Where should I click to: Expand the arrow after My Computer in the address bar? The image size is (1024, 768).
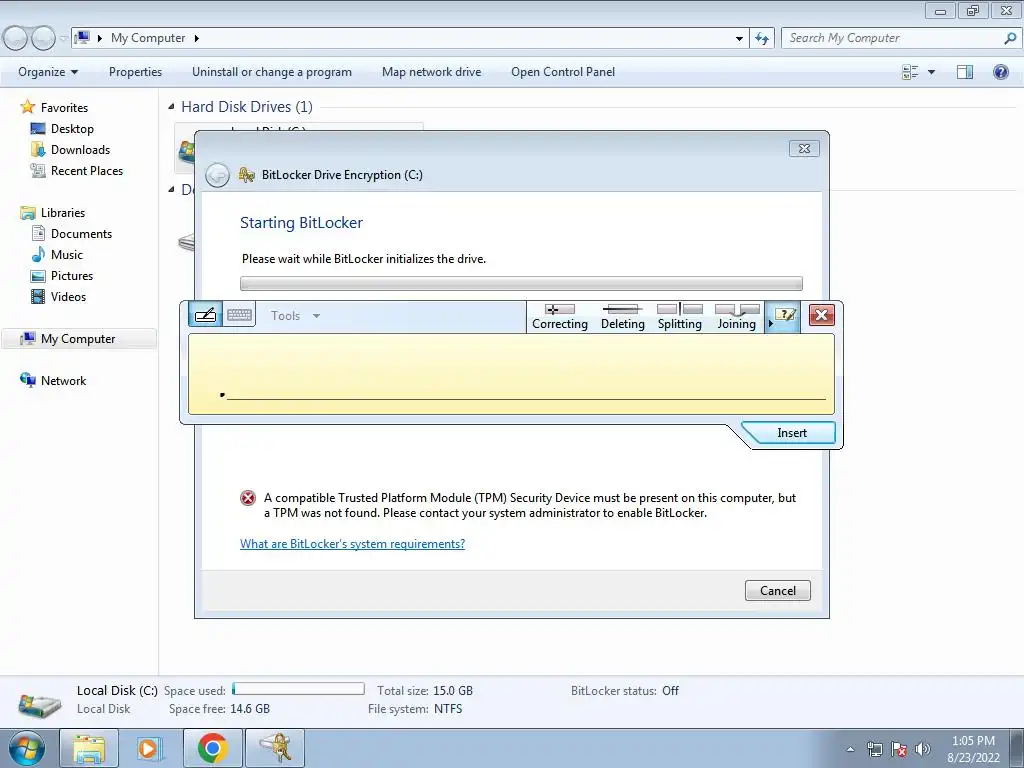[x=197, y=39]
